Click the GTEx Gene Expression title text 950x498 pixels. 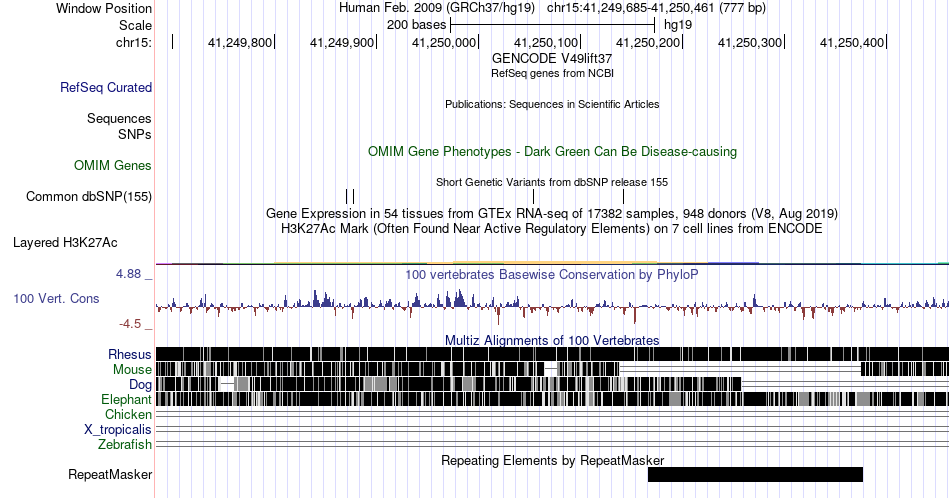[x=552, y=213]
